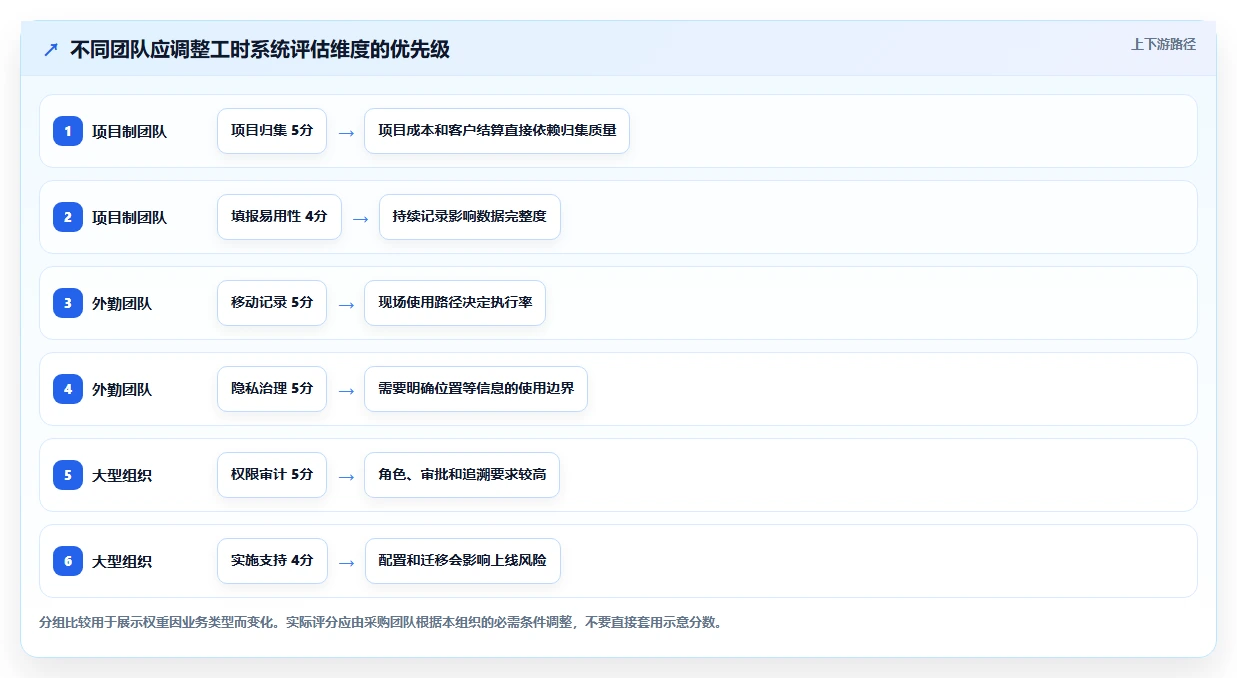Click 项目制团队 label beside 项目归集 5分
This screenshot has width=1237, height=678.
pos(130,131)
